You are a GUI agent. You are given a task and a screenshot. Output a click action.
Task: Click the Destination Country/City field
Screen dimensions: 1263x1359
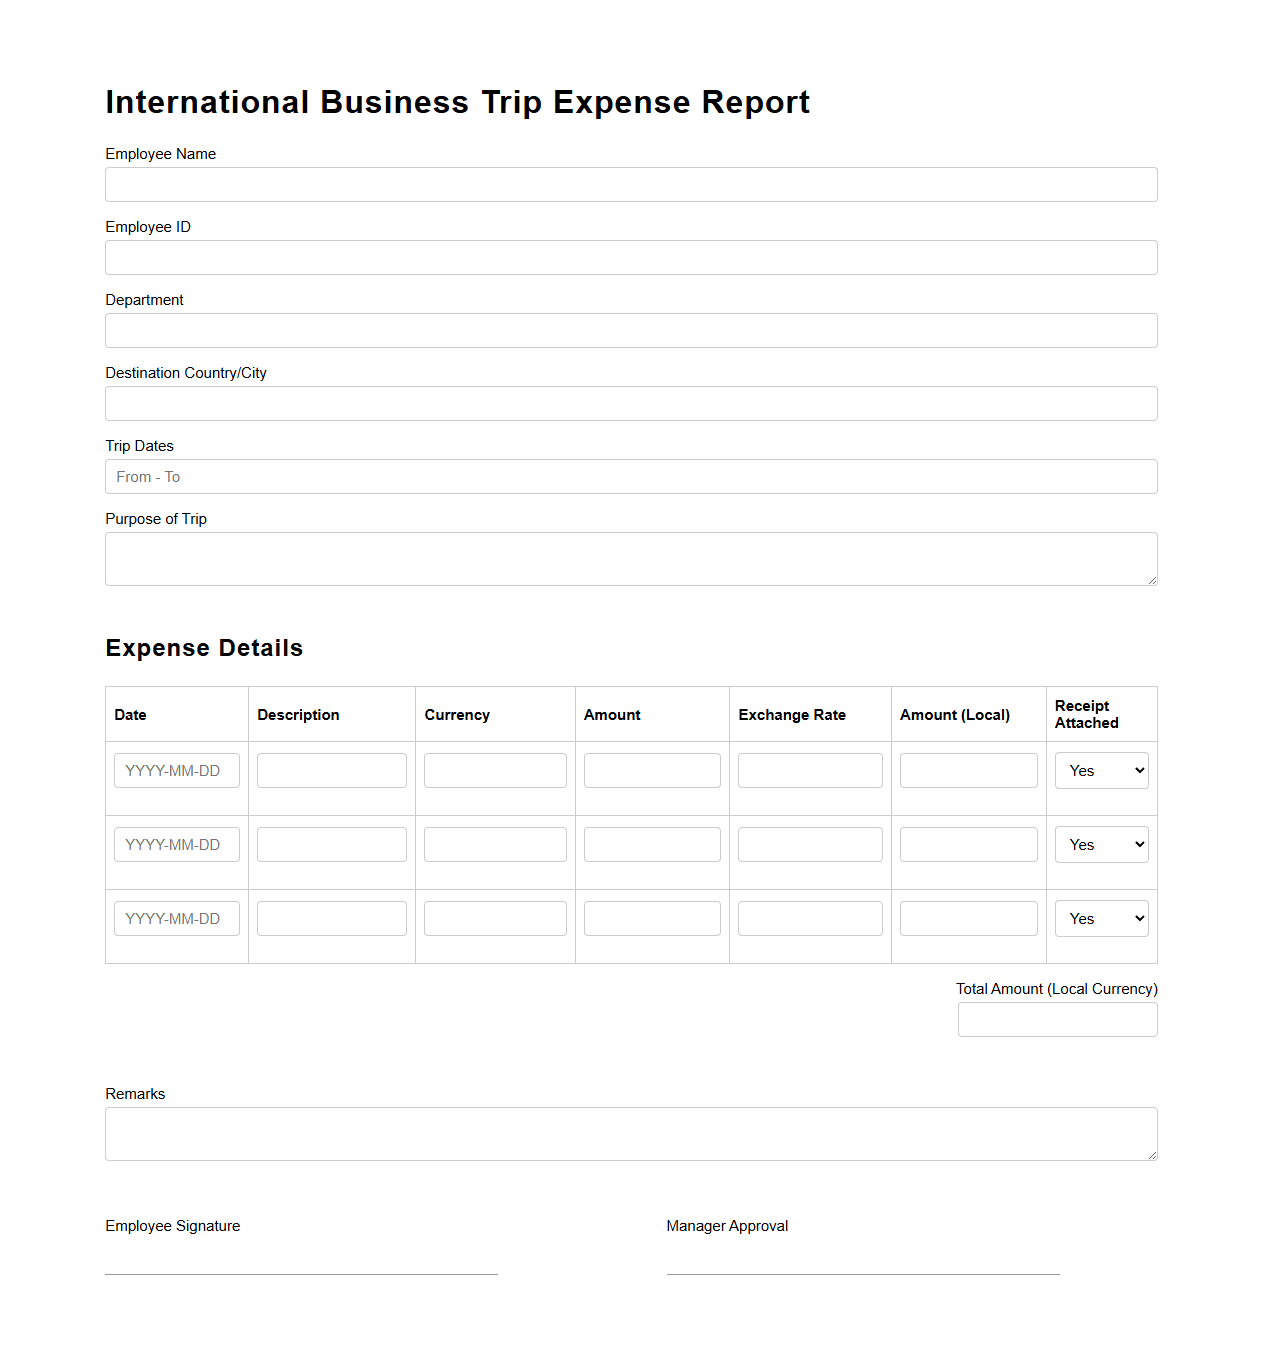coord(630,403)
